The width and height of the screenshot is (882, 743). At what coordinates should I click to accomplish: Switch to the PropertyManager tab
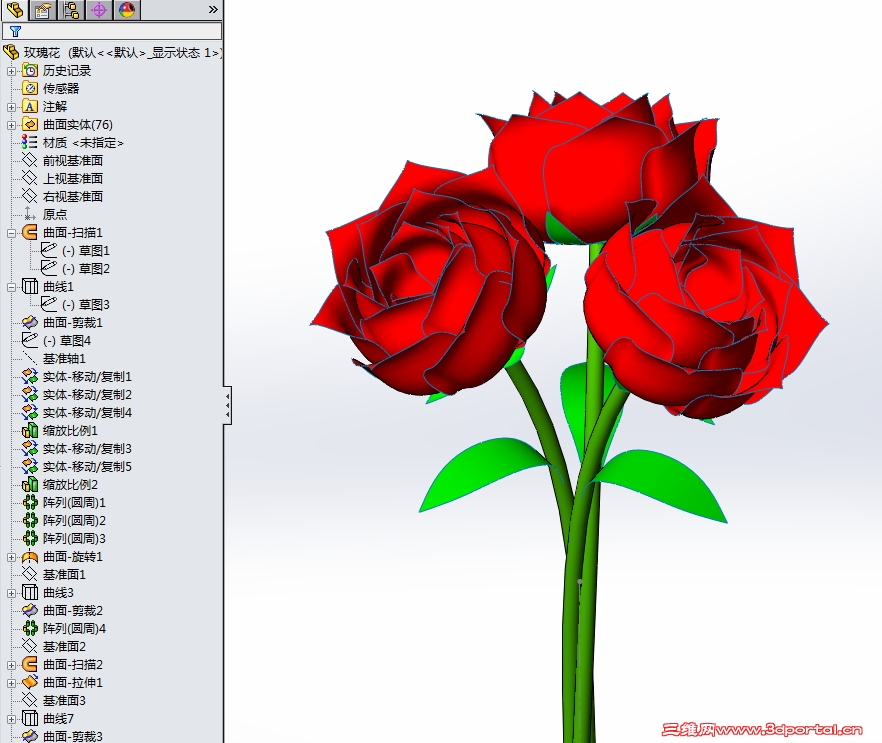point(43,10)
